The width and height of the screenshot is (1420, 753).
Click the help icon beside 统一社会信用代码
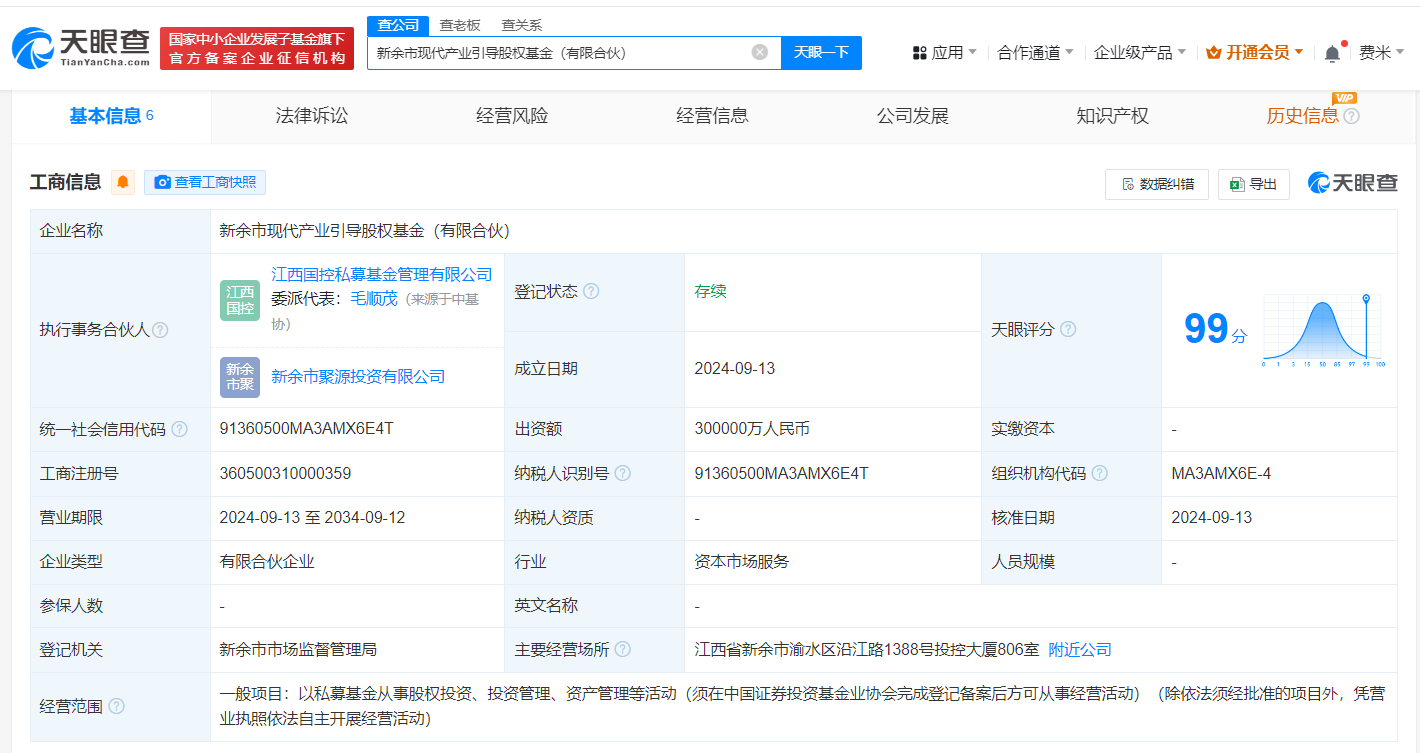[179, 429]
